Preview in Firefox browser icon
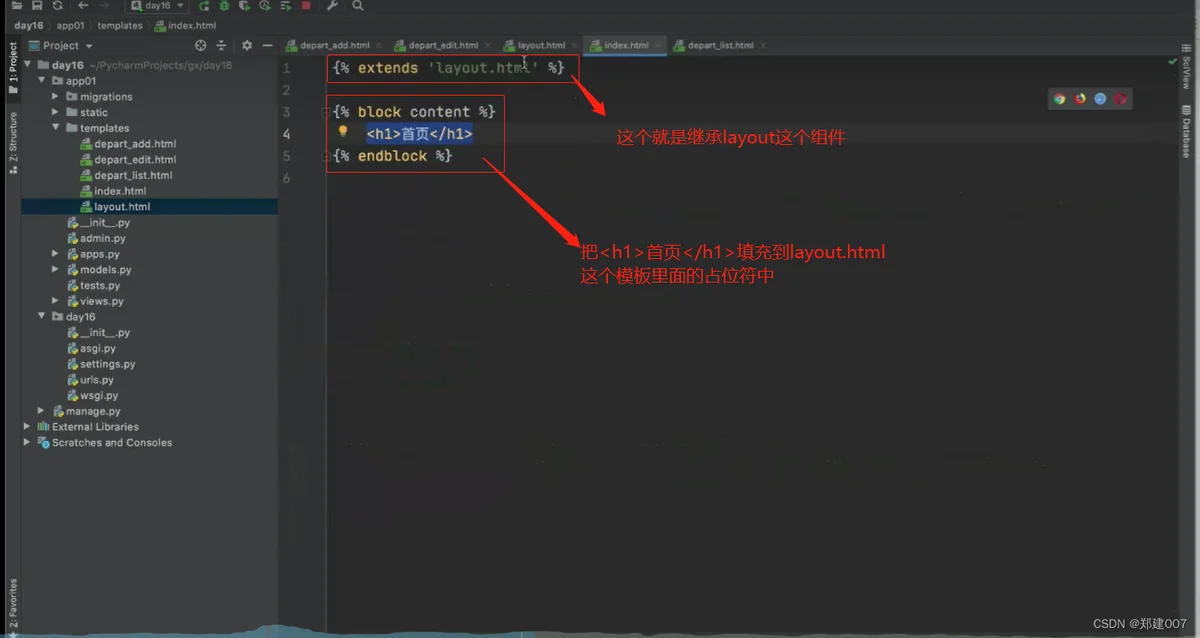This screenshot has height=638, width=1200. point(1080,98)
